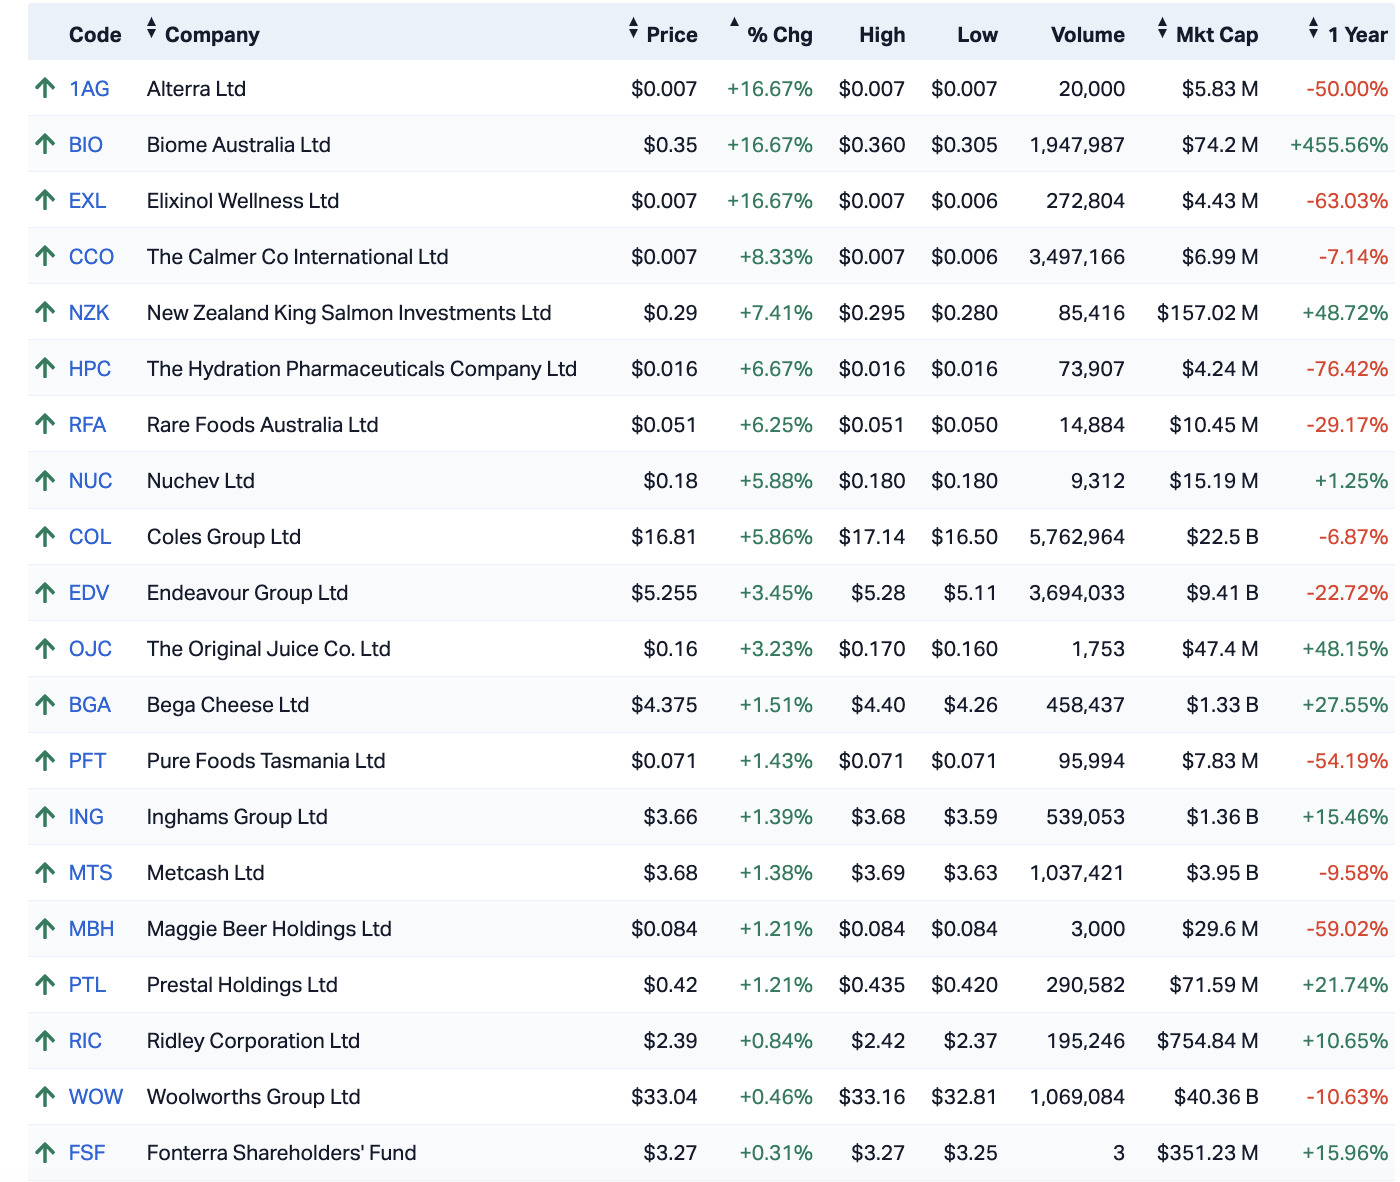
Task: Sort table by % Chg column
Action: (x=770, y=34)
